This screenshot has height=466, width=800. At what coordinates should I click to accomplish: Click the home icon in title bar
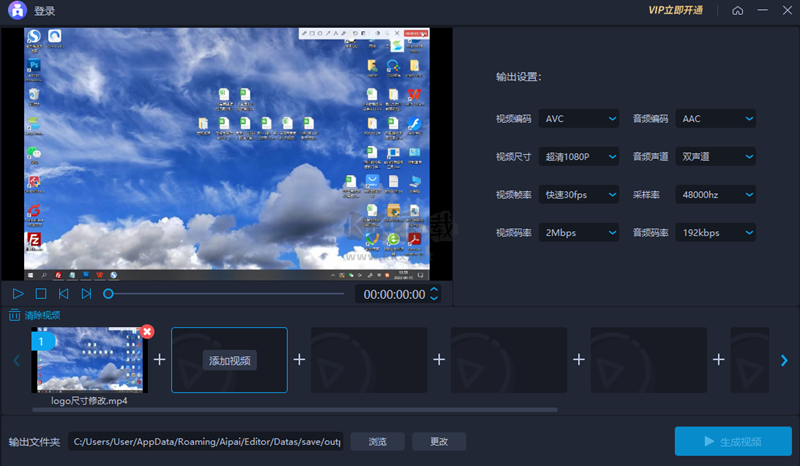(x=738, y=11)
